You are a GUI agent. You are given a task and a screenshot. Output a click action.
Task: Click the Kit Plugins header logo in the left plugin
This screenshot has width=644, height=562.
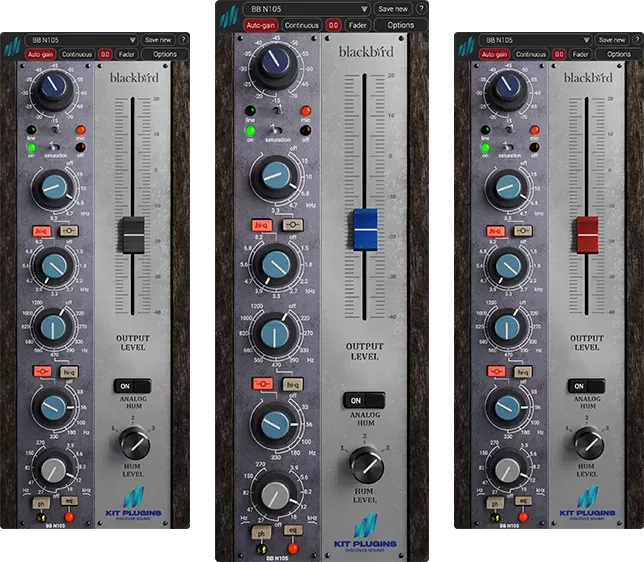click(x=12, y=47)
